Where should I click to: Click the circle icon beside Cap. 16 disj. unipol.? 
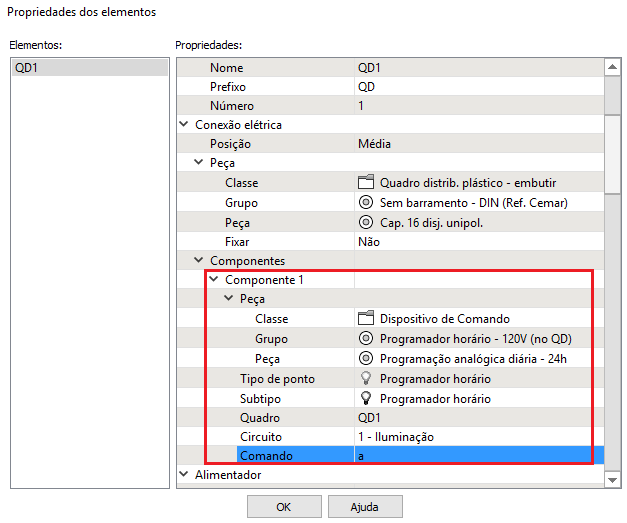click(366, 222)
